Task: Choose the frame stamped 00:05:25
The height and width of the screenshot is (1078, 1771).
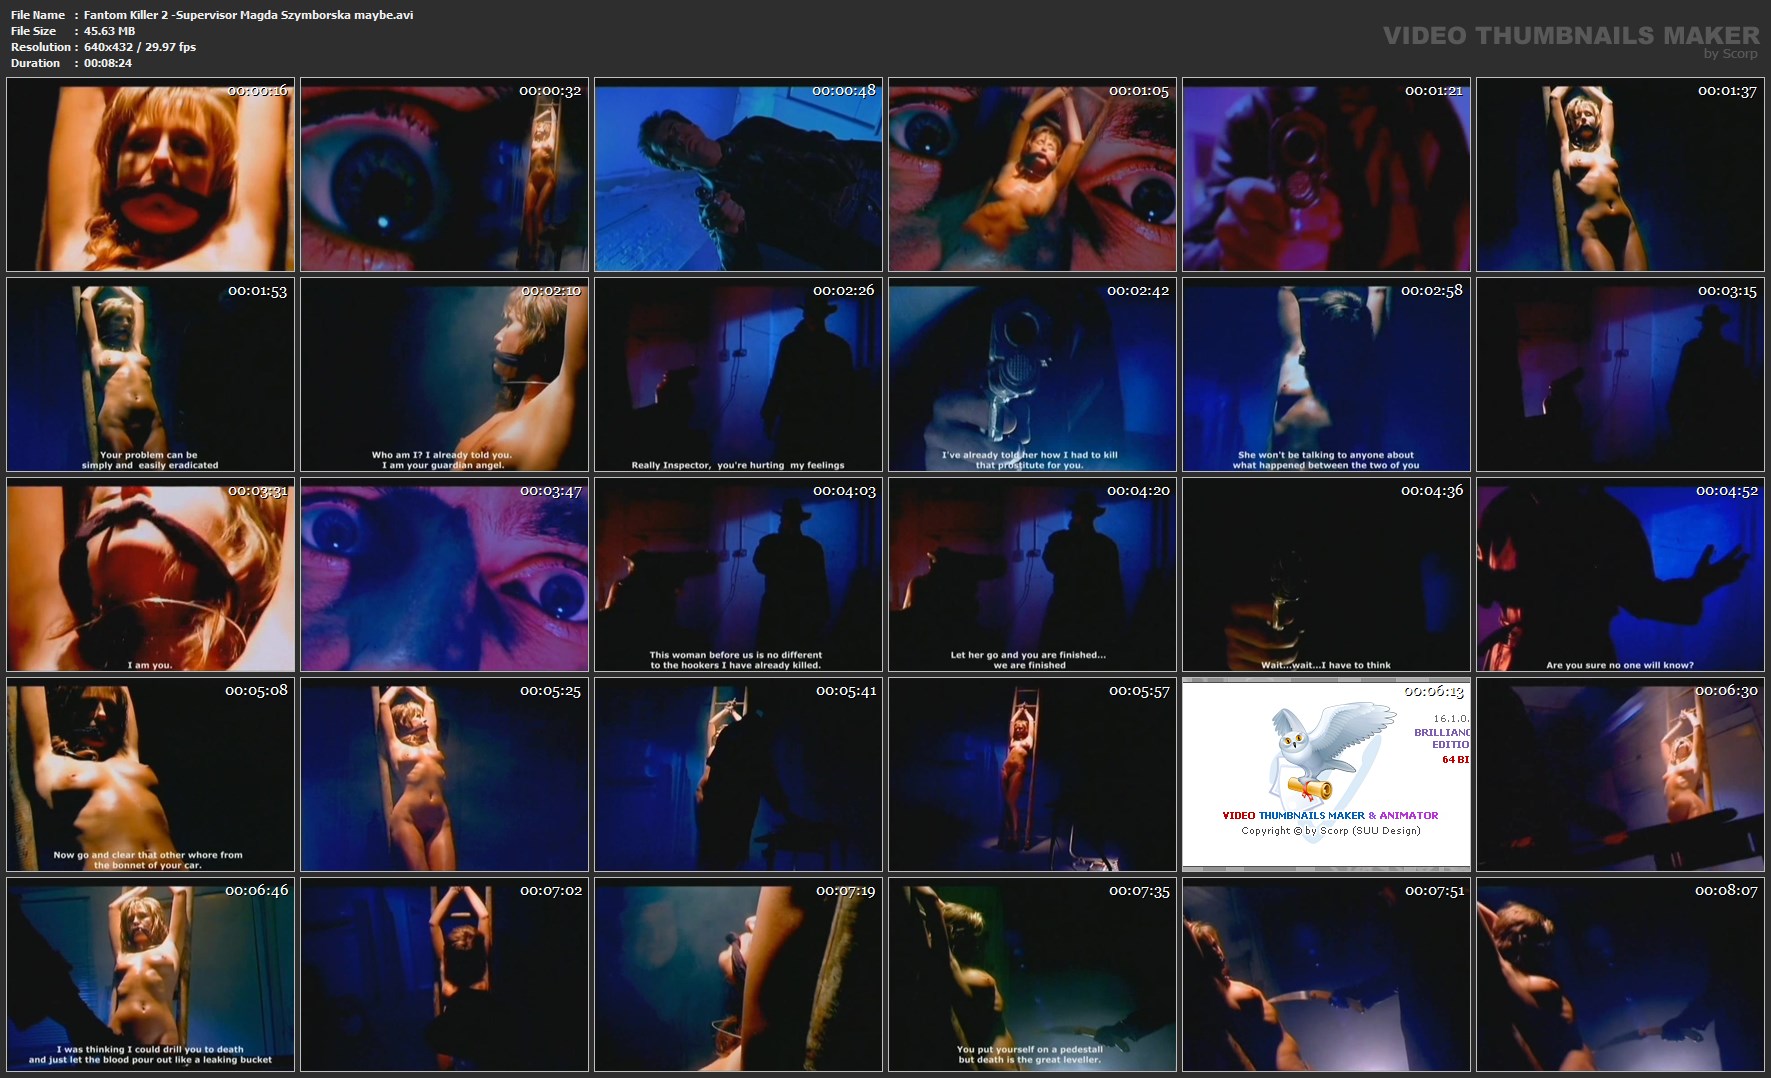Action: 445,775
